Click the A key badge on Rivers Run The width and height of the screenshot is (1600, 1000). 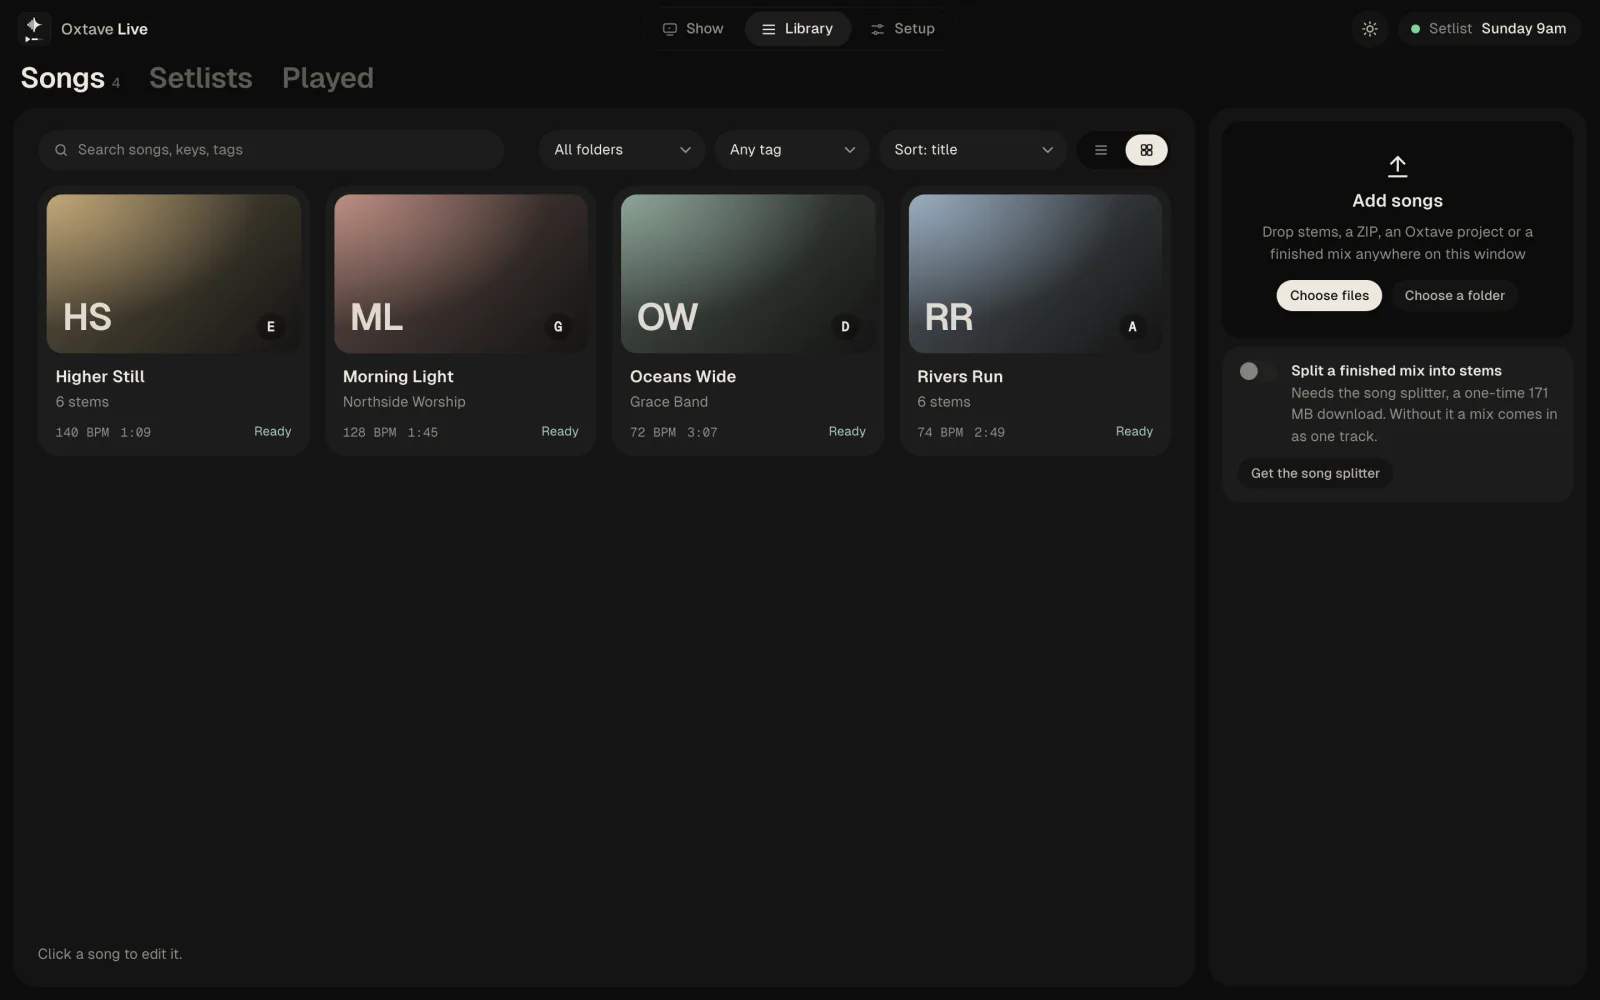pos(1132,327)
